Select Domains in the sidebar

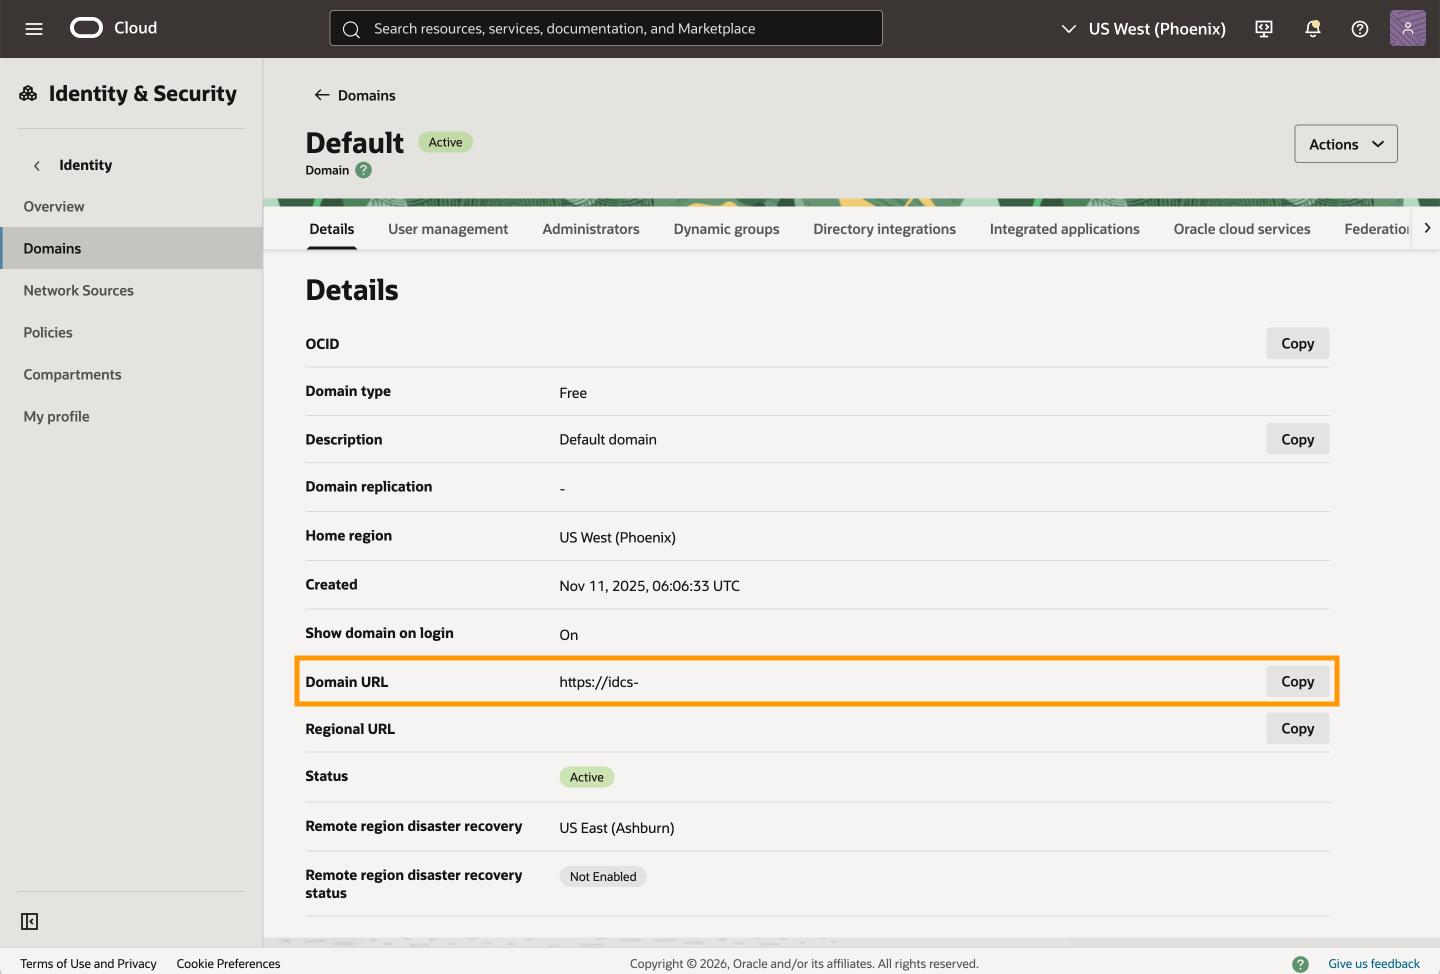click(x=131, y=248)
